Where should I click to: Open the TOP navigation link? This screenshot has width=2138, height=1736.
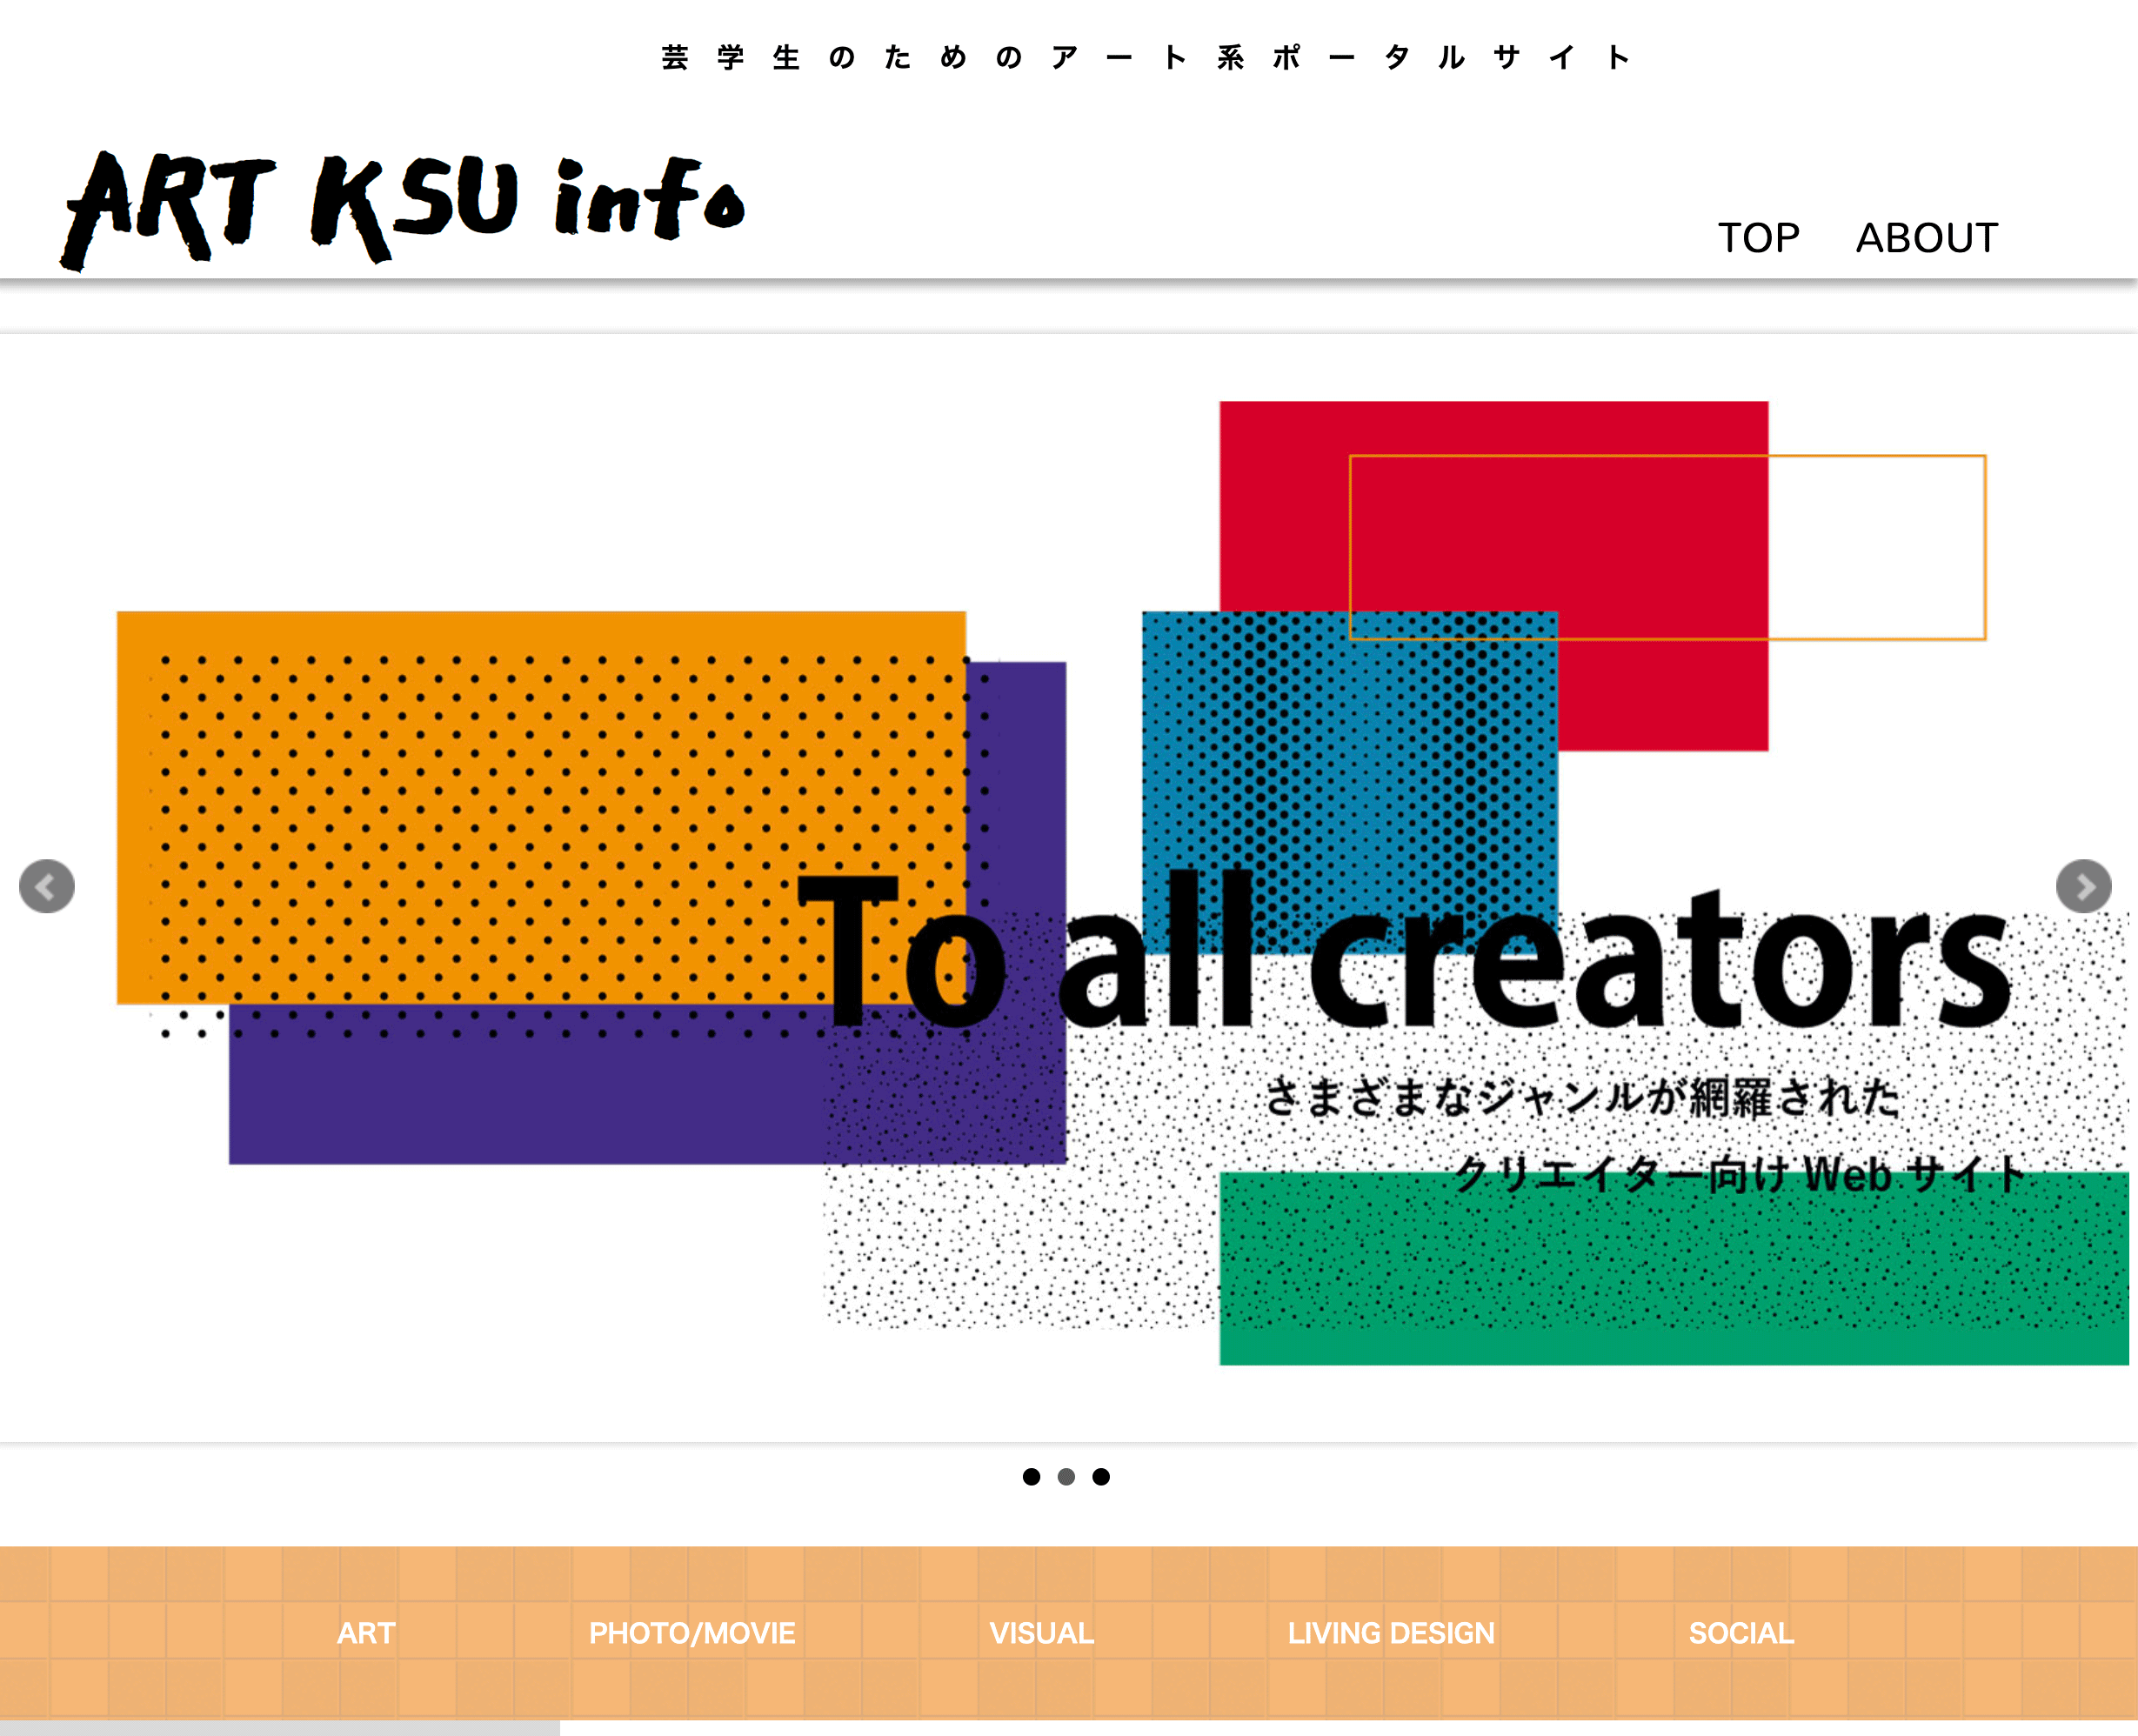tap(1758, 238)
